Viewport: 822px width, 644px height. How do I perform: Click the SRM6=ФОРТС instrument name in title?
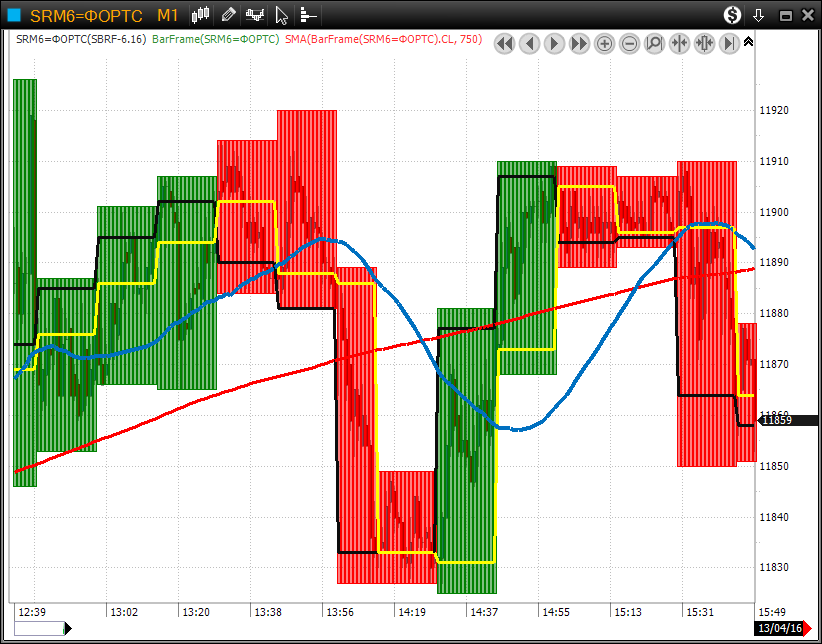tap(86, 15)
